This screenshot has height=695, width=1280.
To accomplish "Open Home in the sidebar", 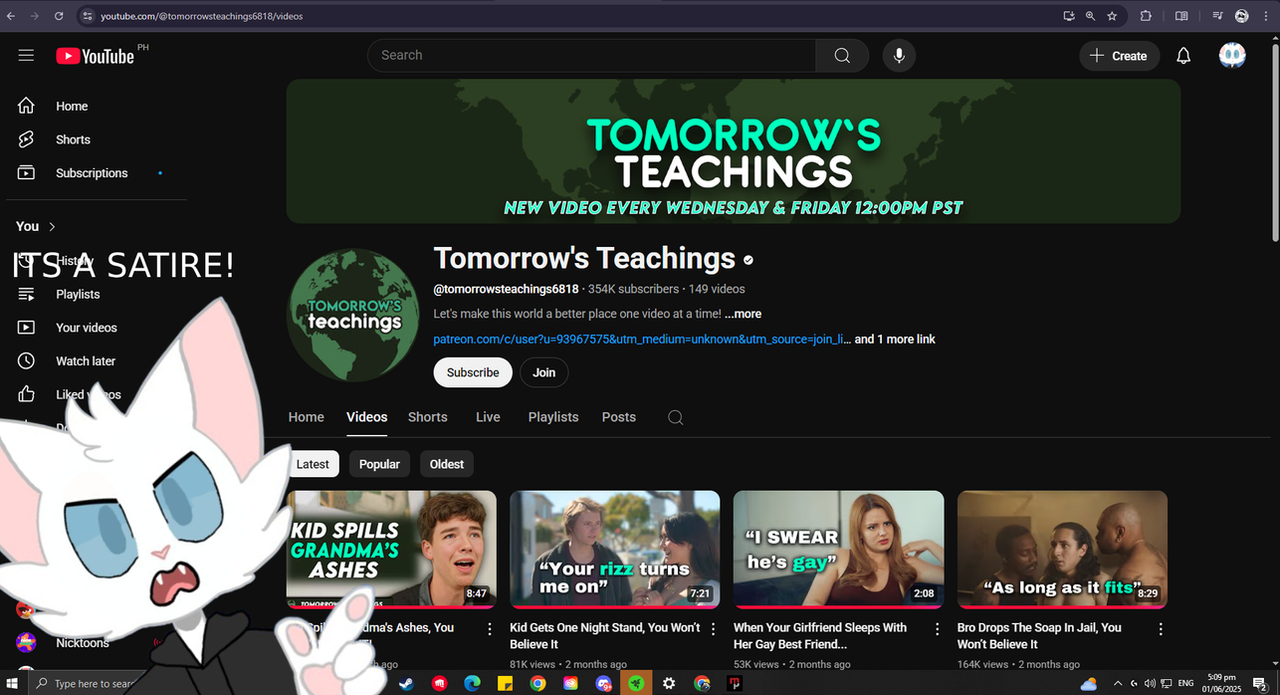I will click(71, 106).
